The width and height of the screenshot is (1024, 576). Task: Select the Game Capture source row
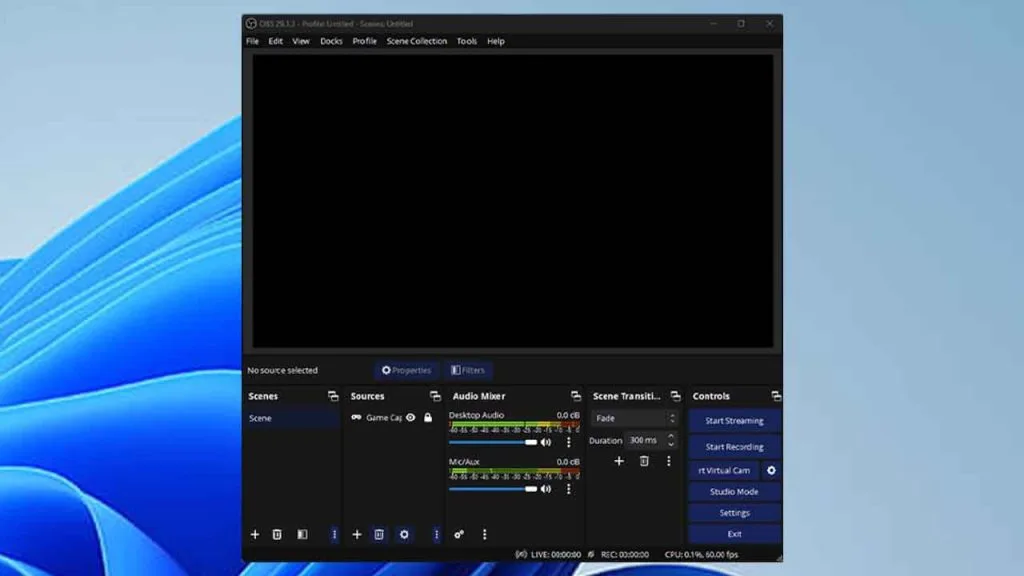tap(394, 417)
